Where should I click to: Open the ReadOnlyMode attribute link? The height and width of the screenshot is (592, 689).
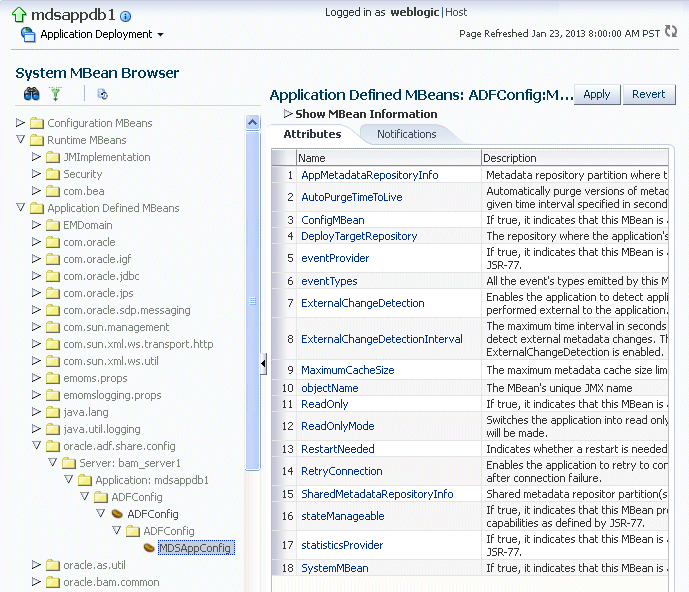(x=337, y=426)
